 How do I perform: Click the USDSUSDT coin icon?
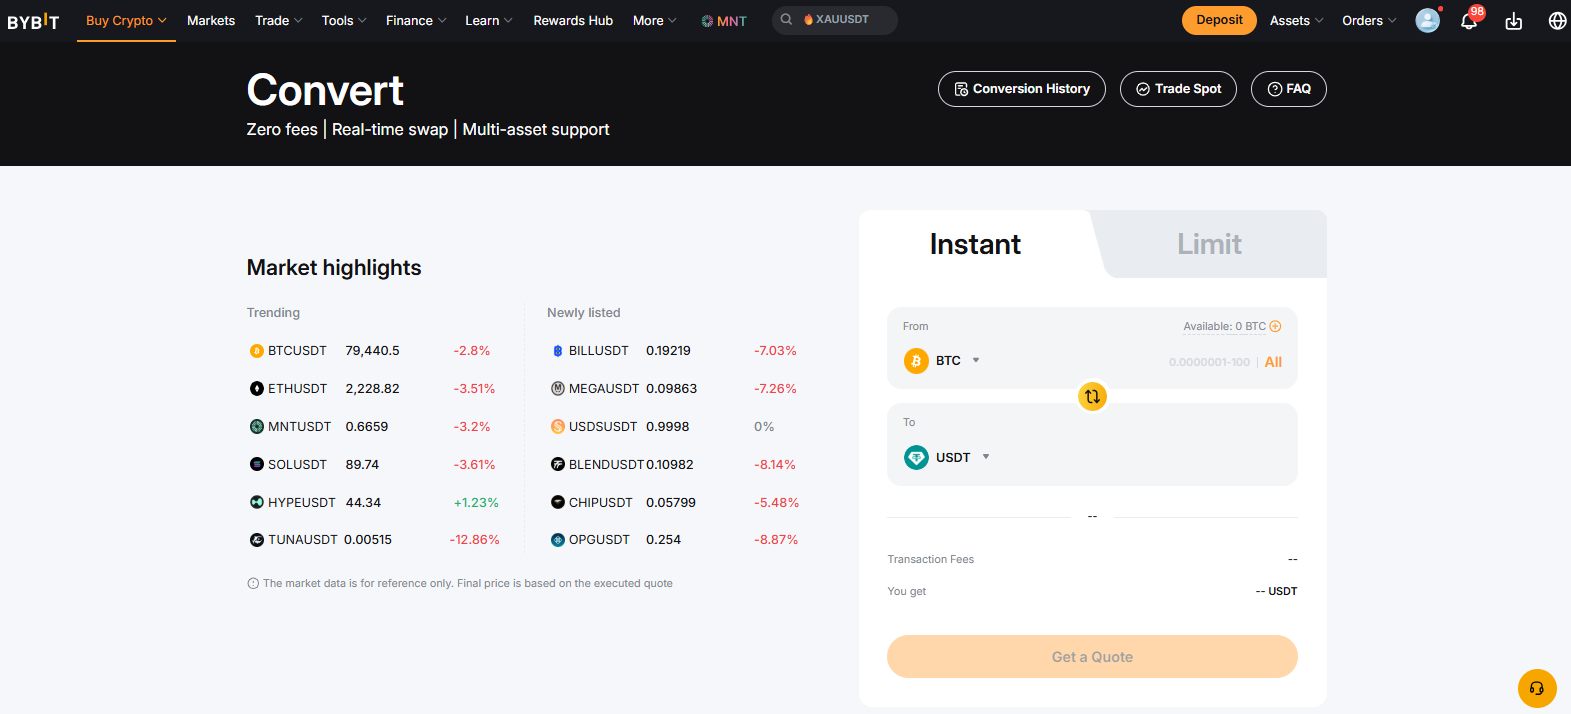(558, 427)
